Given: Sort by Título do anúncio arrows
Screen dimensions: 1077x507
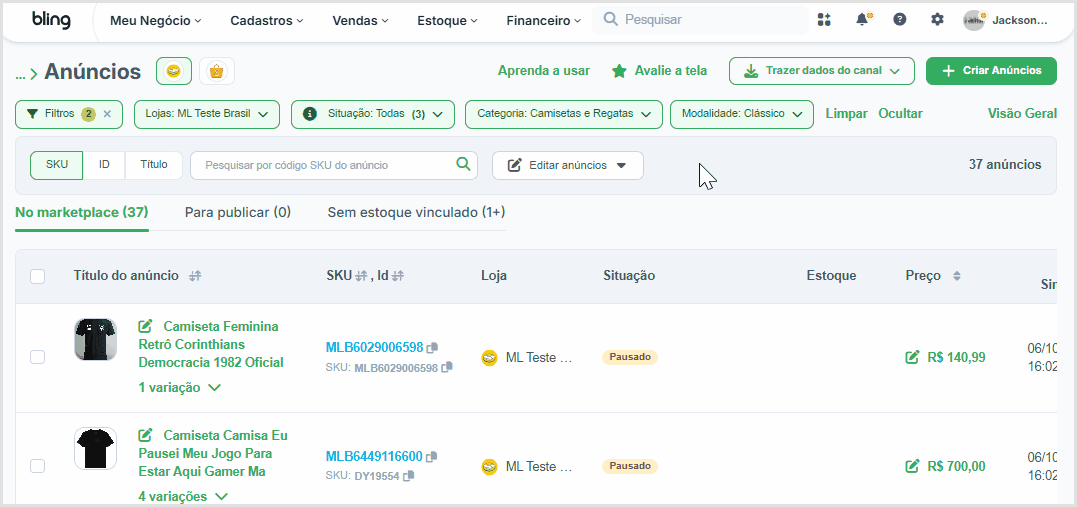Looking at the screenshot, I should (195, 276).
